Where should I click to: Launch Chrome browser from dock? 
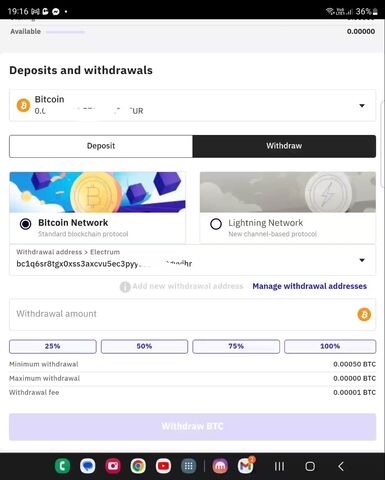pyautogui.click(x=138, y=466)
